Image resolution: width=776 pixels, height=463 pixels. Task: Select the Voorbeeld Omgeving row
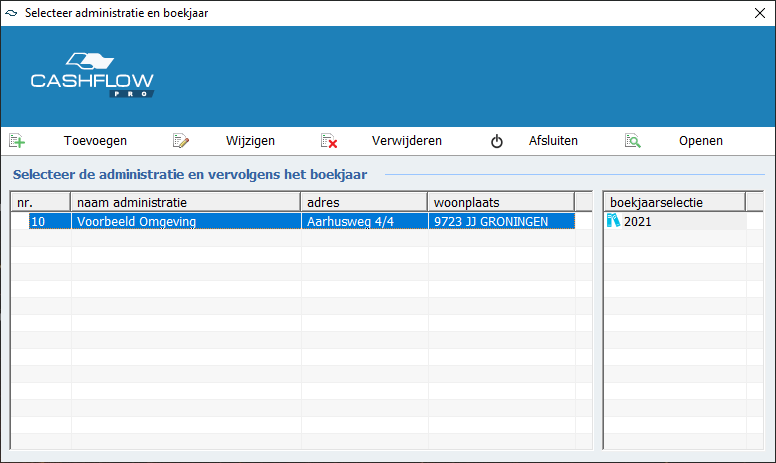tap(302, 221)
